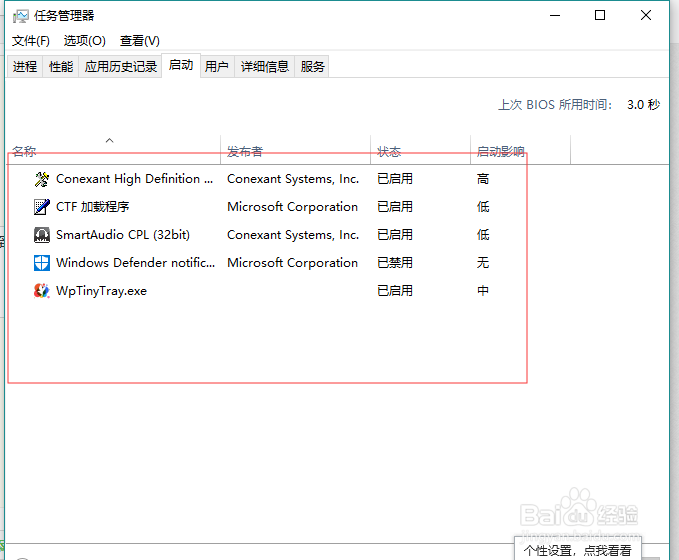Switch to the 详细信息 tab

265,67
